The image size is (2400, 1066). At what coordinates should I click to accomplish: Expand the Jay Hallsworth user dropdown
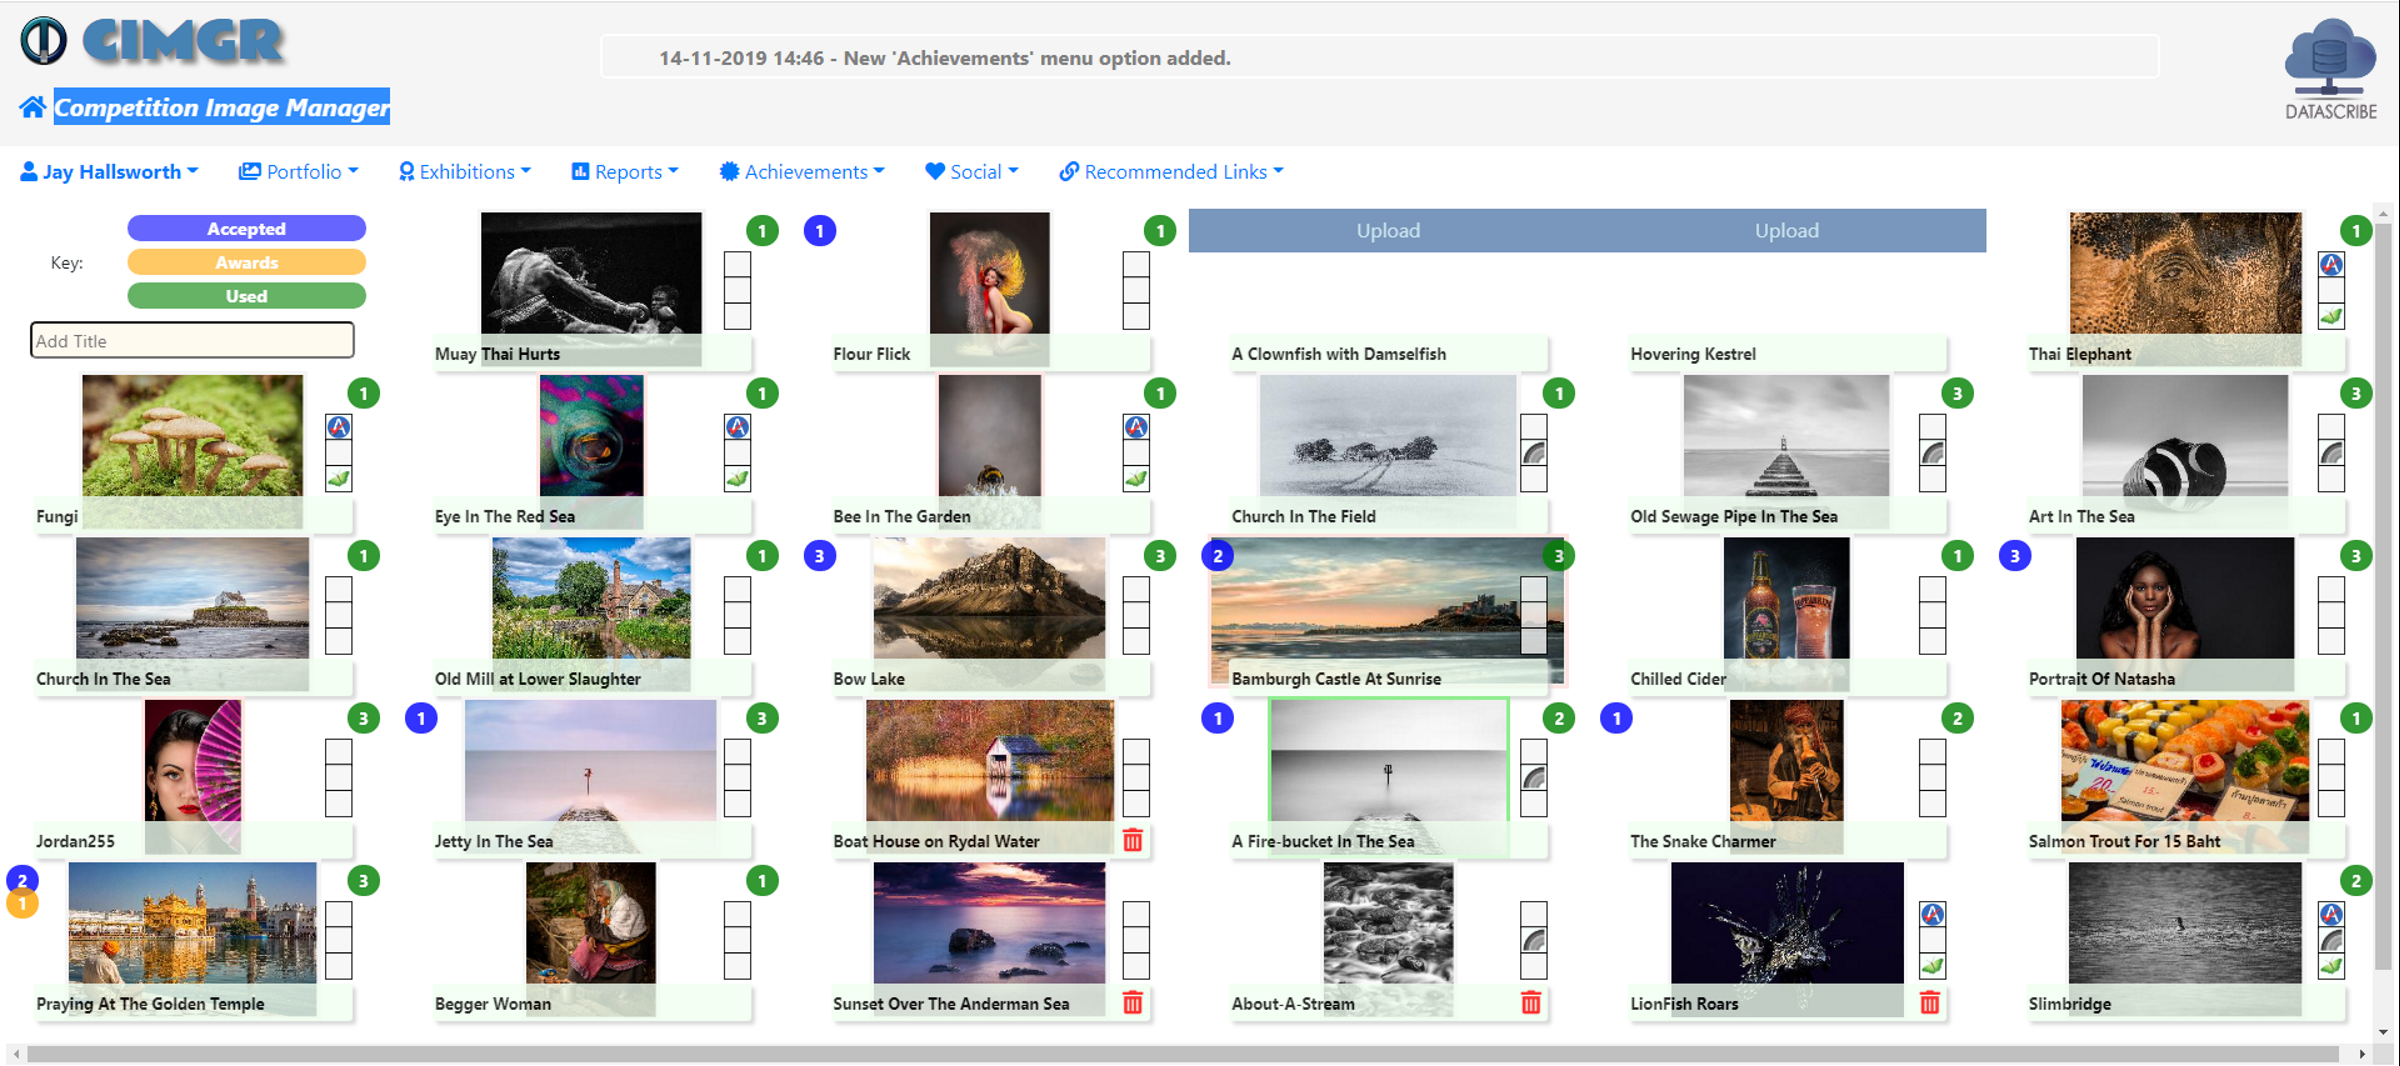(109, 172)
